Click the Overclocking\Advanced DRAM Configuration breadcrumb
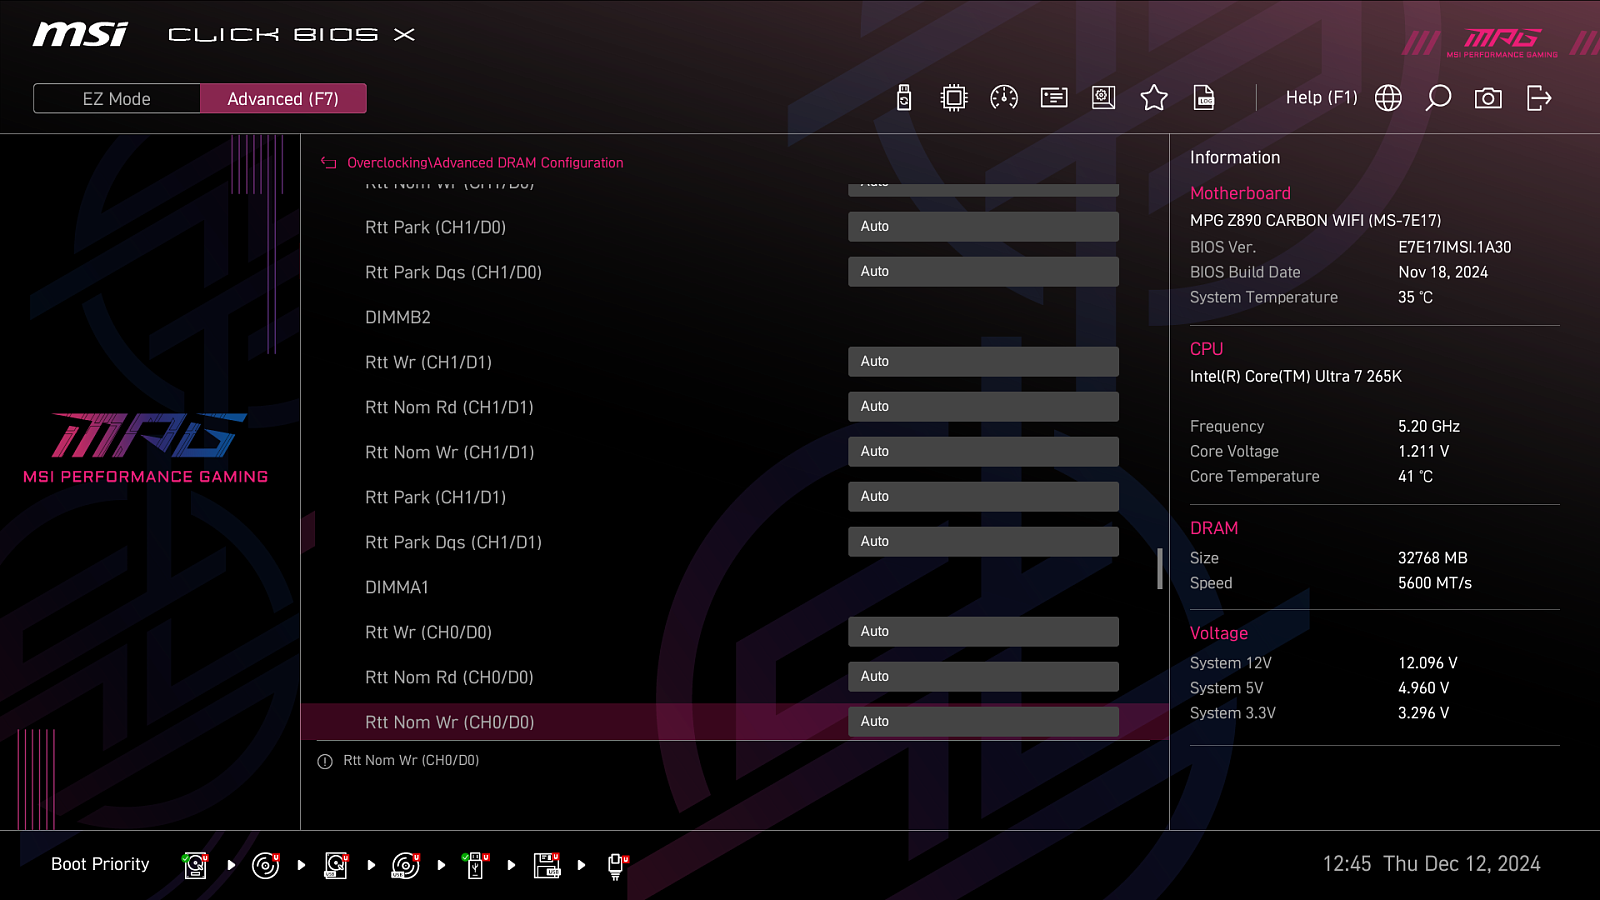This screenshot has width=1600, height=900. point(485,162)
